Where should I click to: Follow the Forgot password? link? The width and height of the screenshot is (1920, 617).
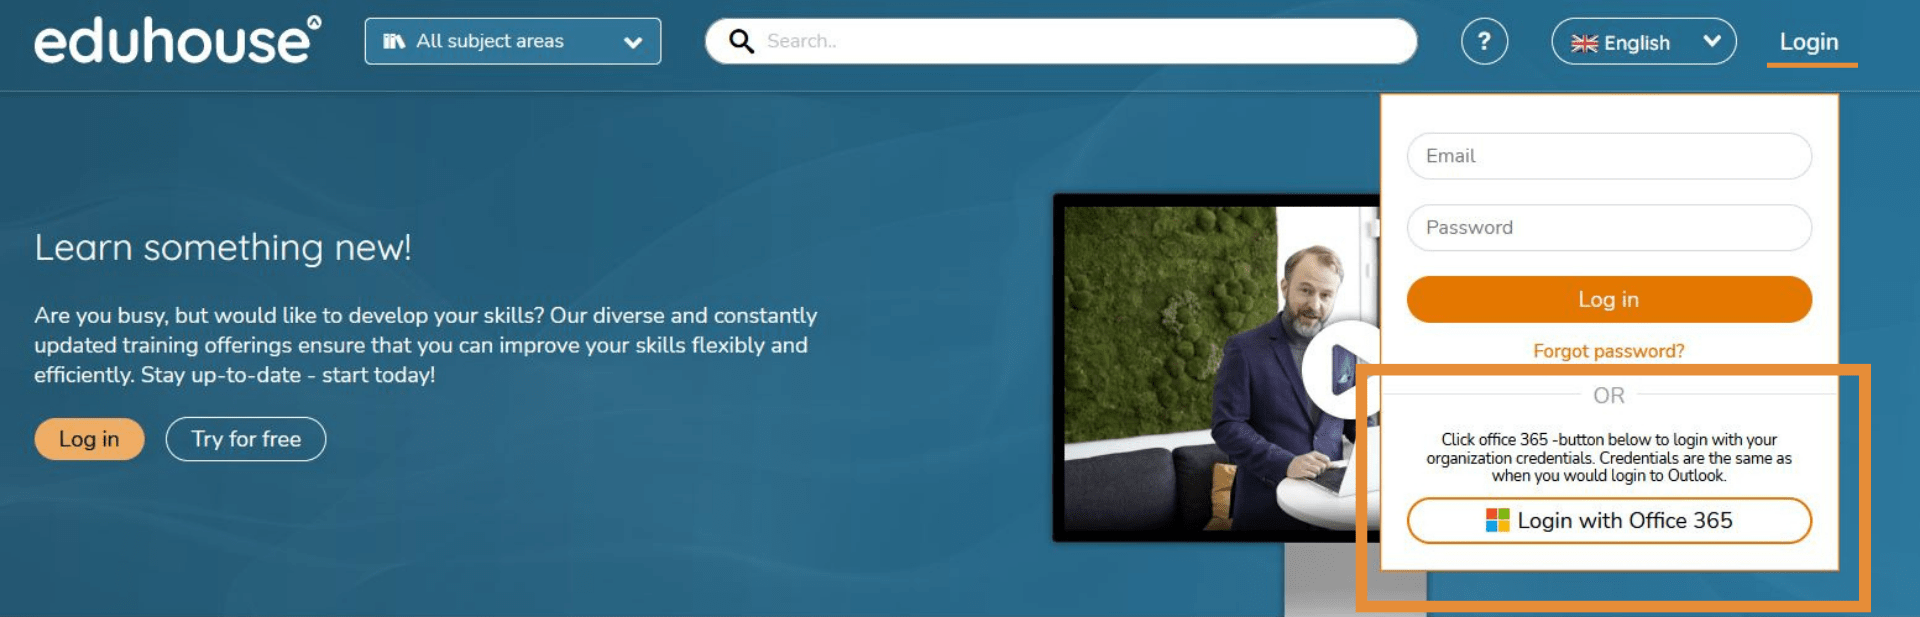pyautogui.click(x=1609, y=351)
